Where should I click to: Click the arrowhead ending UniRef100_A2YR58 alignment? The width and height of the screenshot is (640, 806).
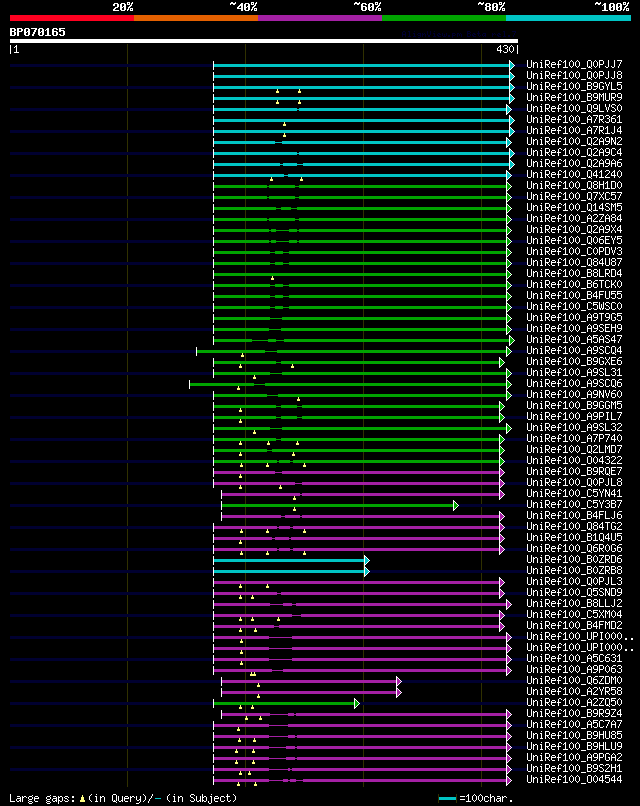399,692
